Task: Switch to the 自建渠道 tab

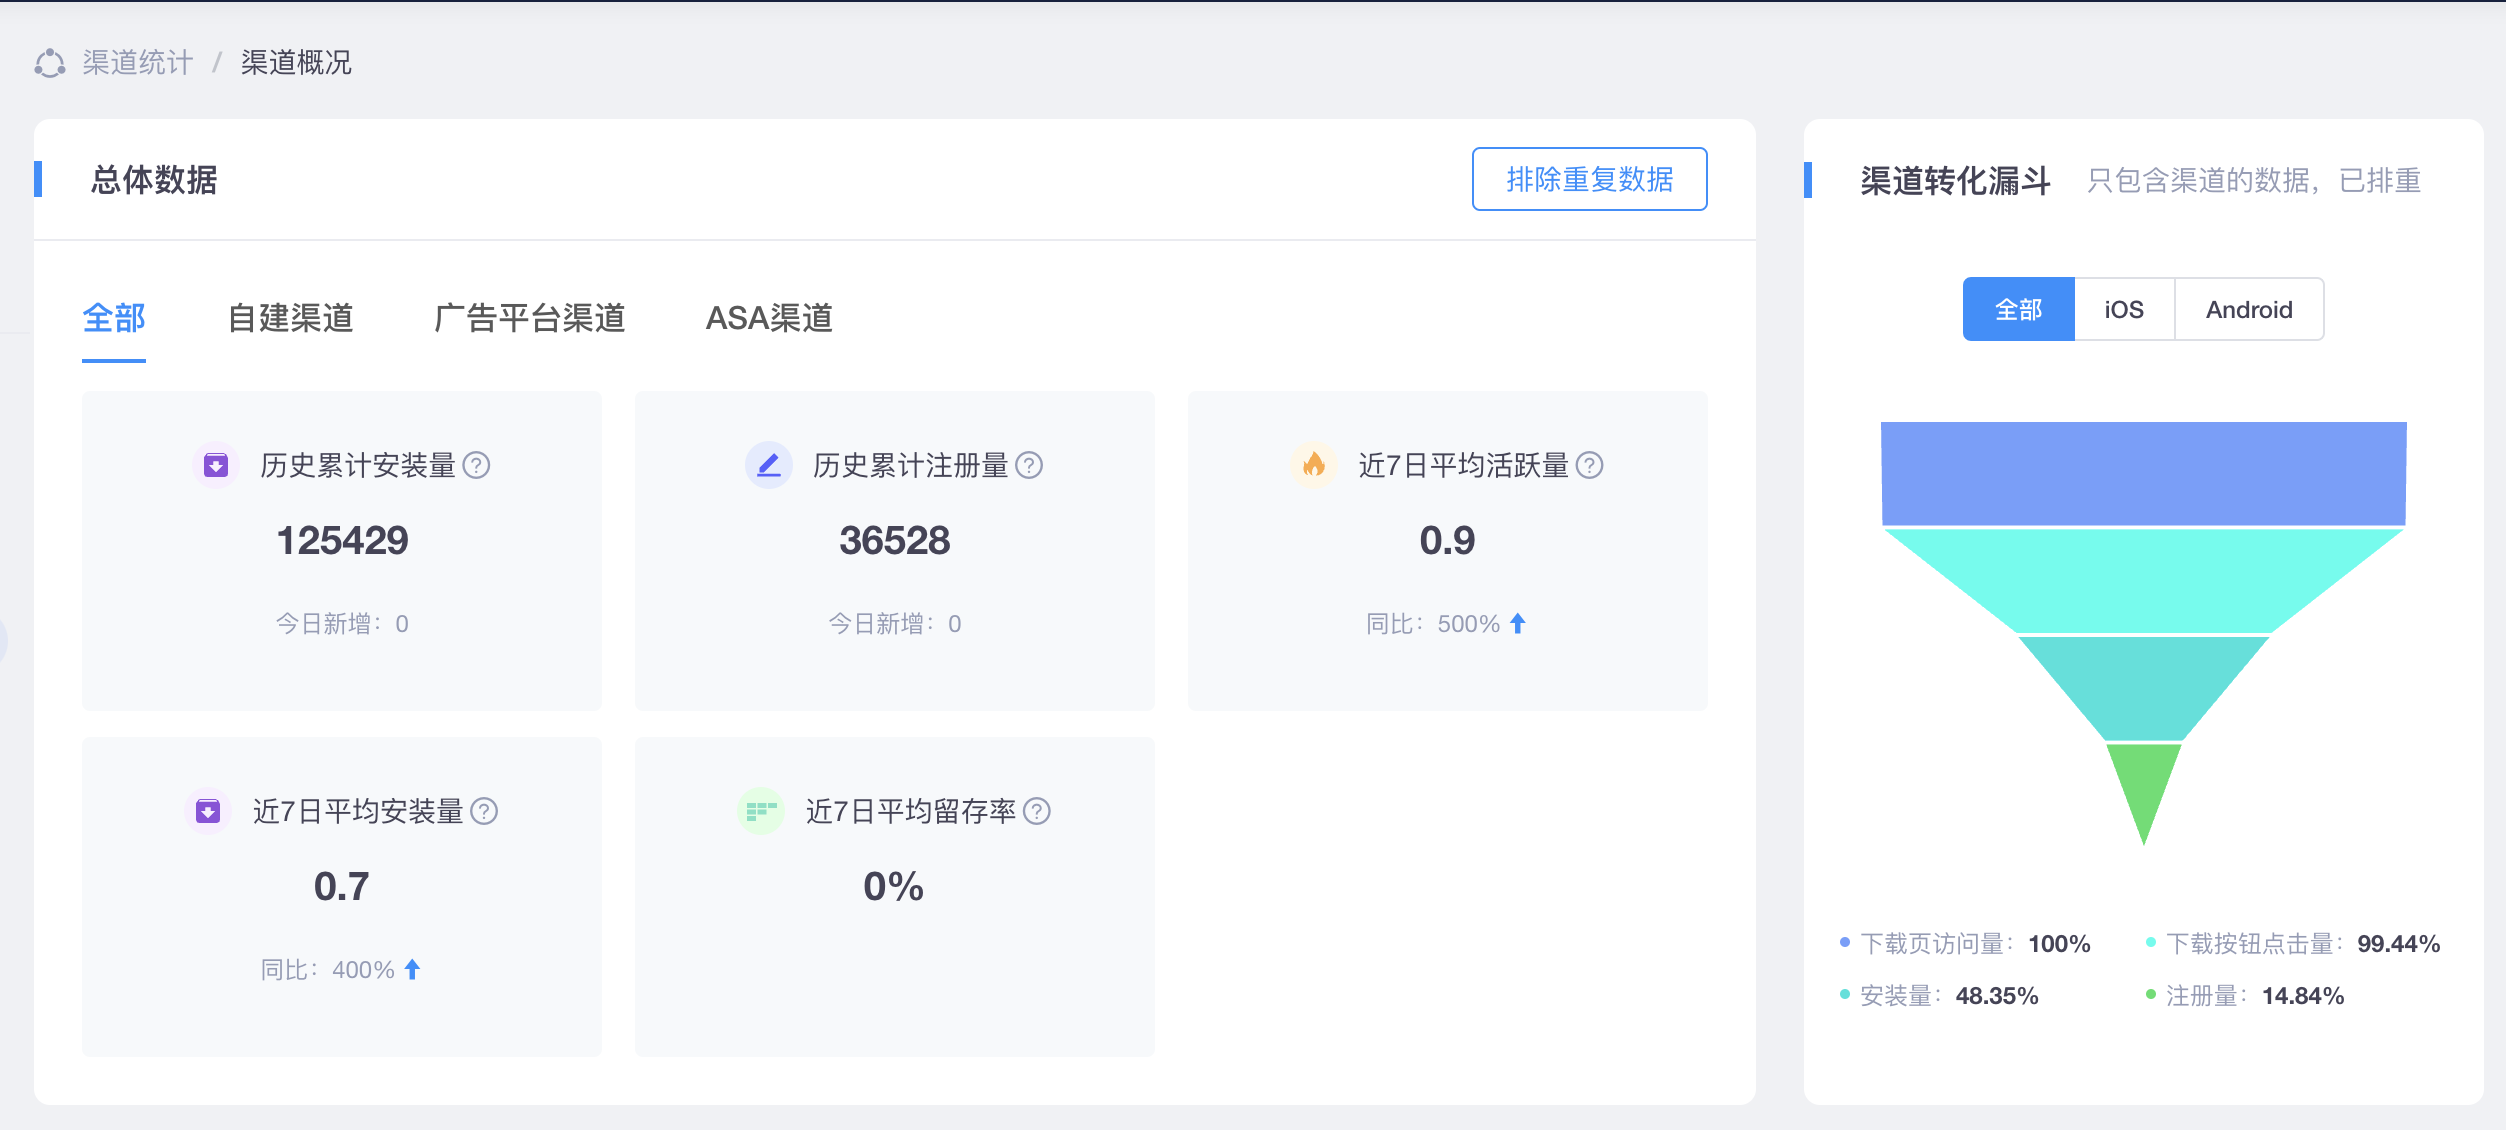Action: coord(290,318)
